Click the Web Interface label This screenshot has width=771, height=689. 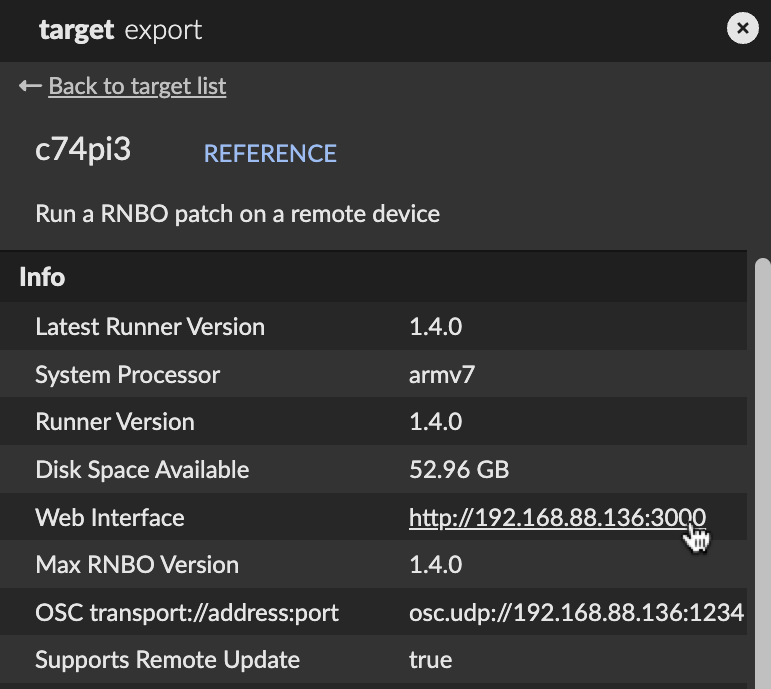coord(110,517)
